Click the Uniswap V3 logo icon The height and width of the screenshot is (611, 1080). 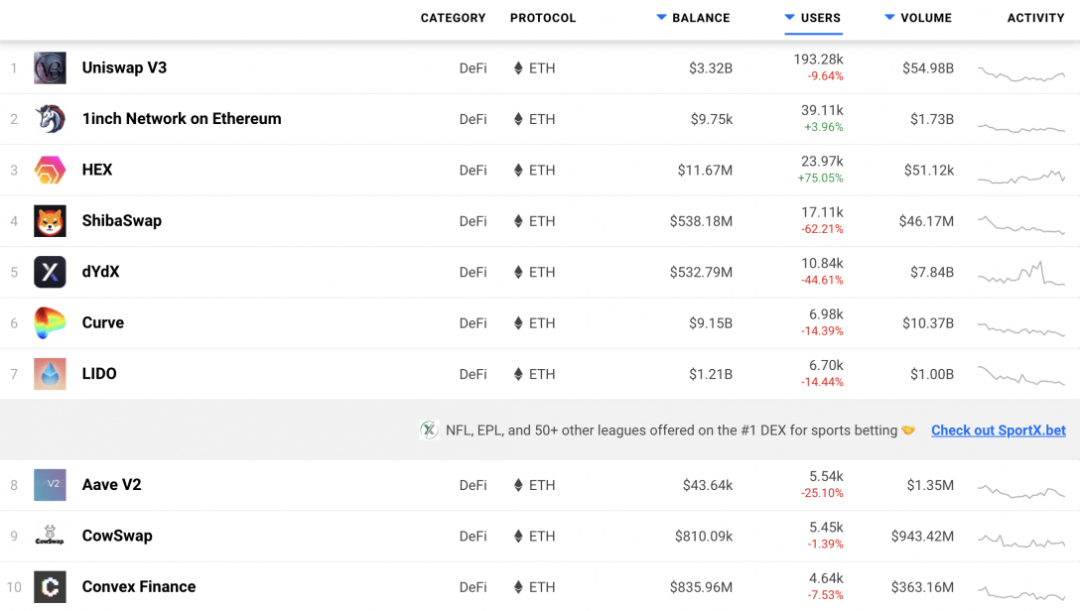click(x=50, y=68)
